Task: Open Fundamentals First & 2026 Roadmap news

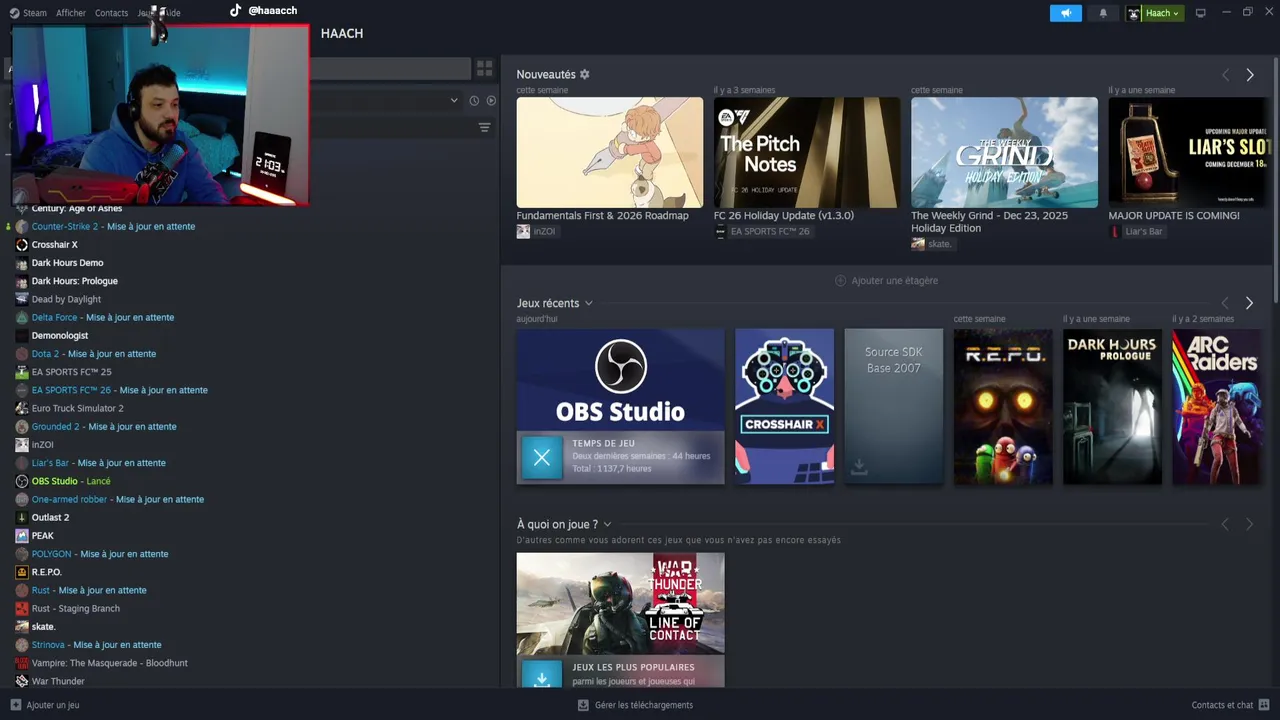Action: click(x=609, y=152)
